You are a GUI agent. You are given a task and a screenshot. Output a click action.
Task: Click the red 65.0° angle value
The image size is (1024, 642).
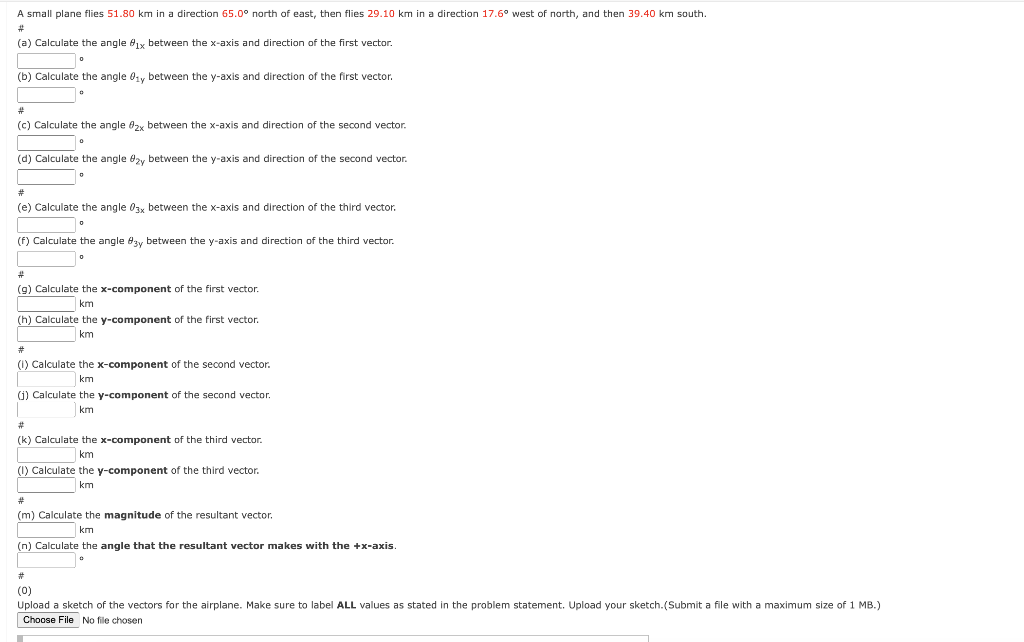[236, 14]
